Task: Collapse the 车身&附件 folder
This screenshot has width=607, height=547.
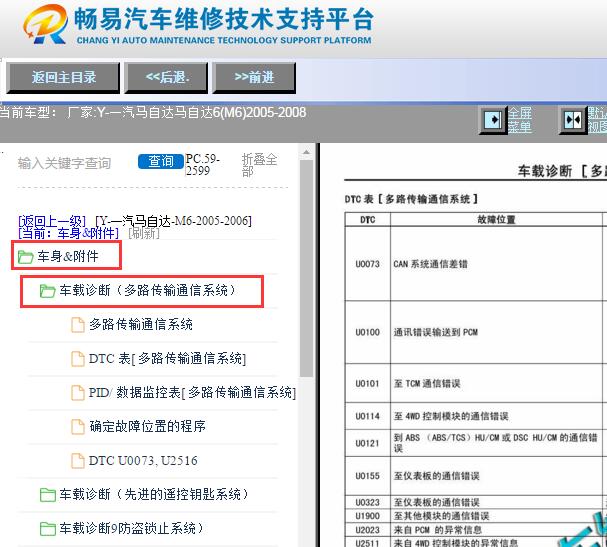Action: point(67,256)
